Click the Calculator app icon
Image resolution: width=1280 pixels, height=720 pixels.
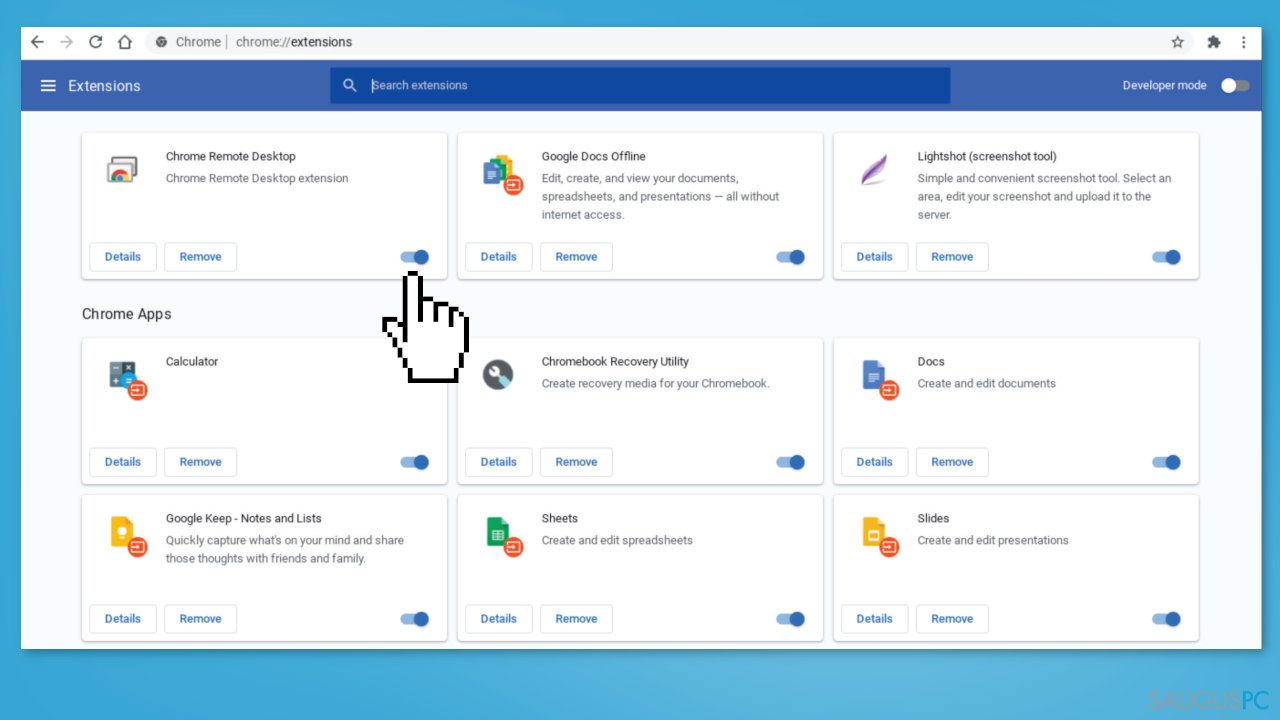pos(127,379)
